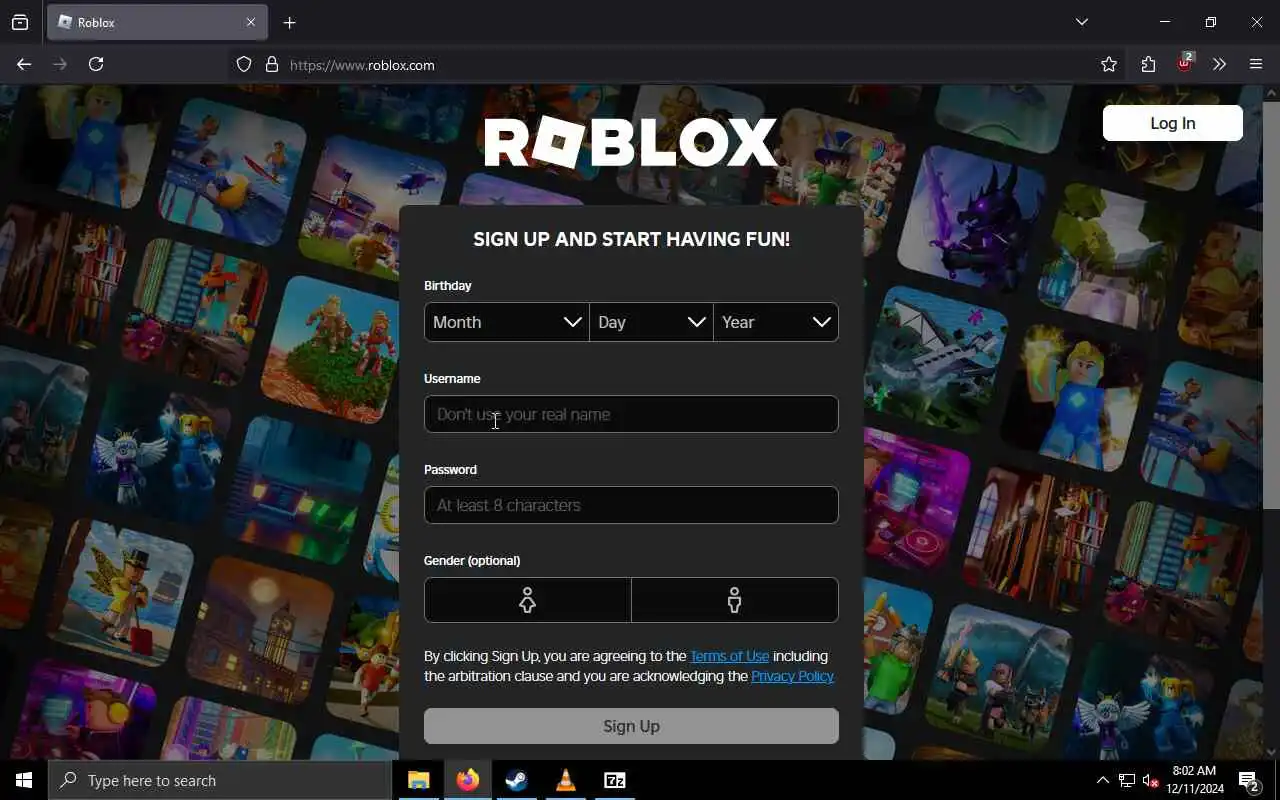The image size is (1280, 800).
Task: Open the network status tray icon
Action: tap(1127, 780)
